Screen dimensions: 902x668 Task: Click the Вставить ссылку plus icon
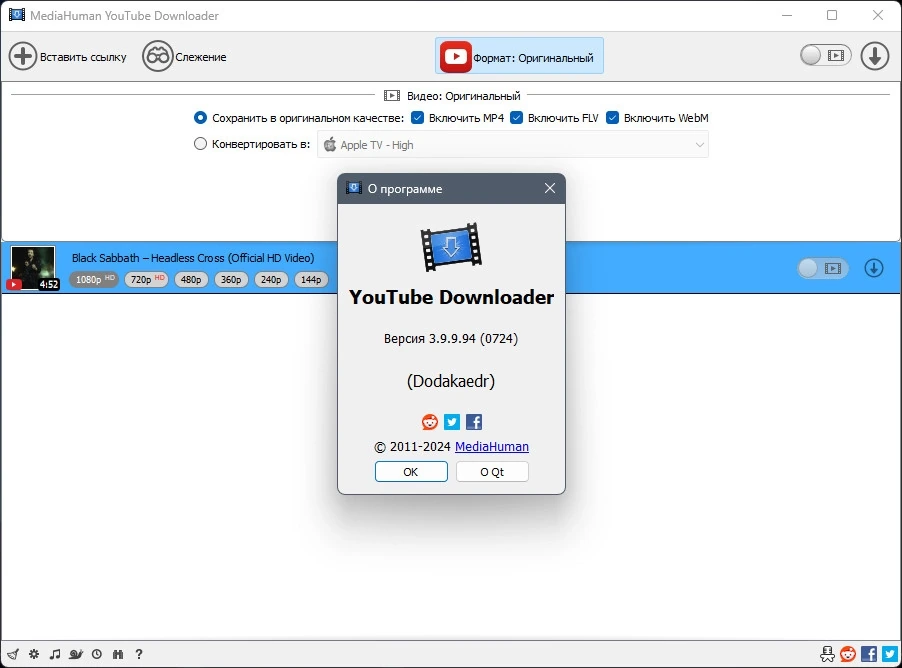coord(23,56)
